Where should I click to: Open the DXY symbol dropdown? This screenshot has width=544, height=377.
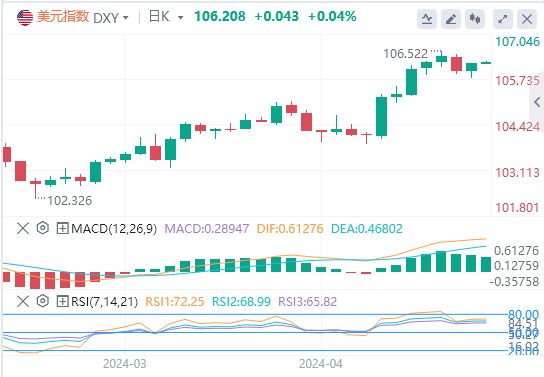pos(111,17)
